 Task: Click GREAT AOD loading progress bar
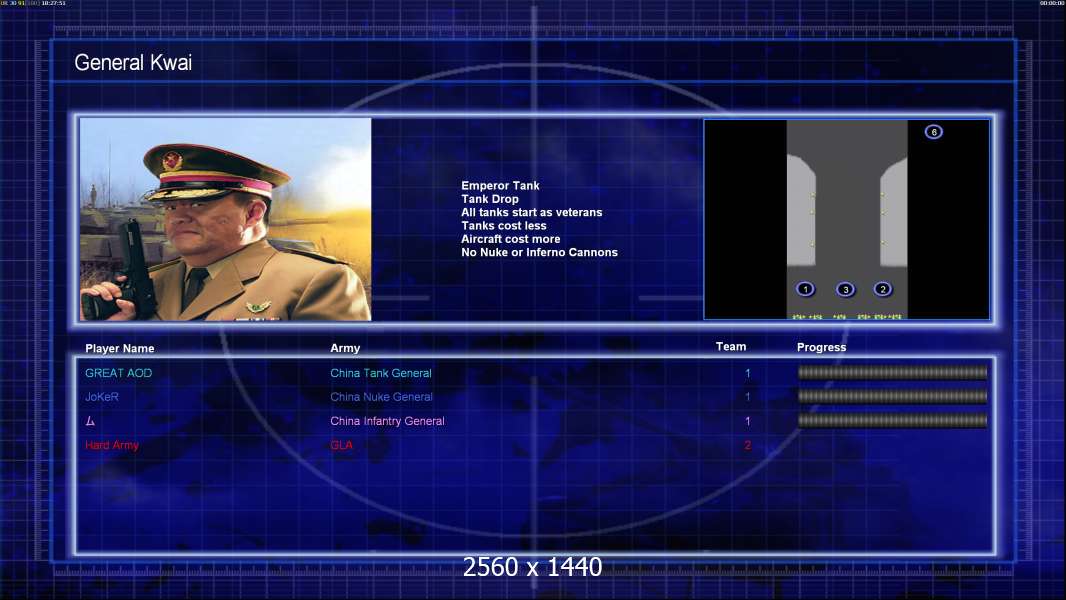[893, 372]
